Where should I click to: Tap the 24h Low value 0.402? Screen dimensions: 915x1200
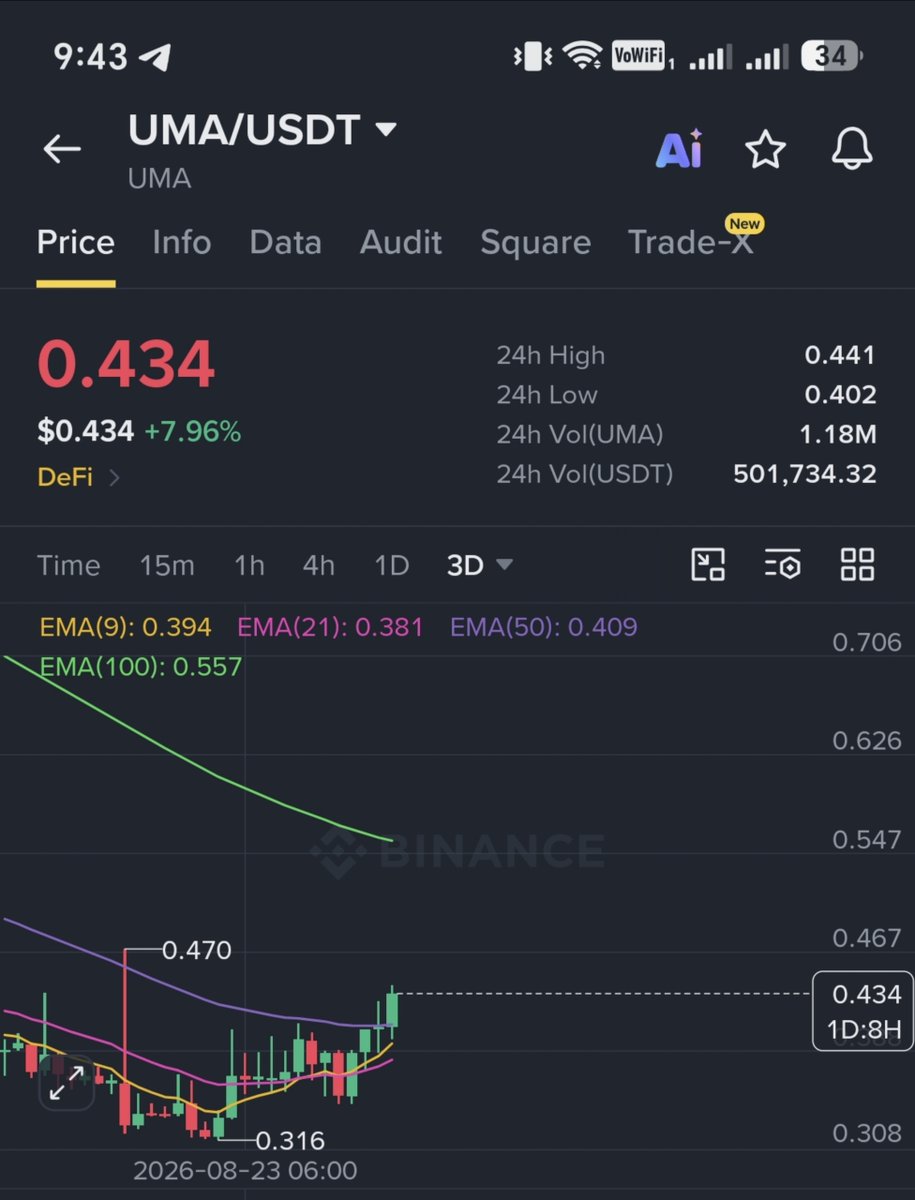point(840,394)
